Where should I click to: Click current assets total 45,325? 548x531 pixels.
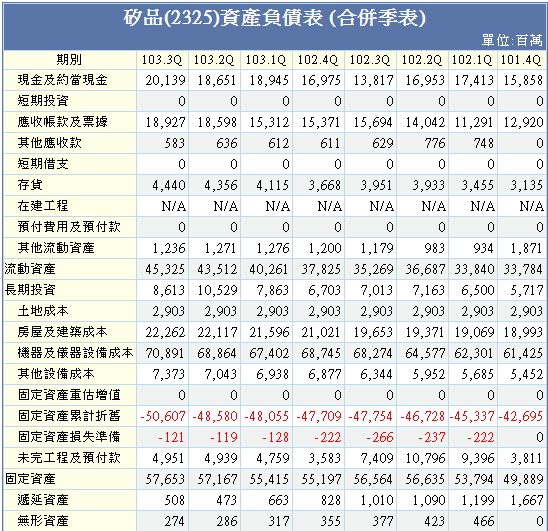[165, 269]
